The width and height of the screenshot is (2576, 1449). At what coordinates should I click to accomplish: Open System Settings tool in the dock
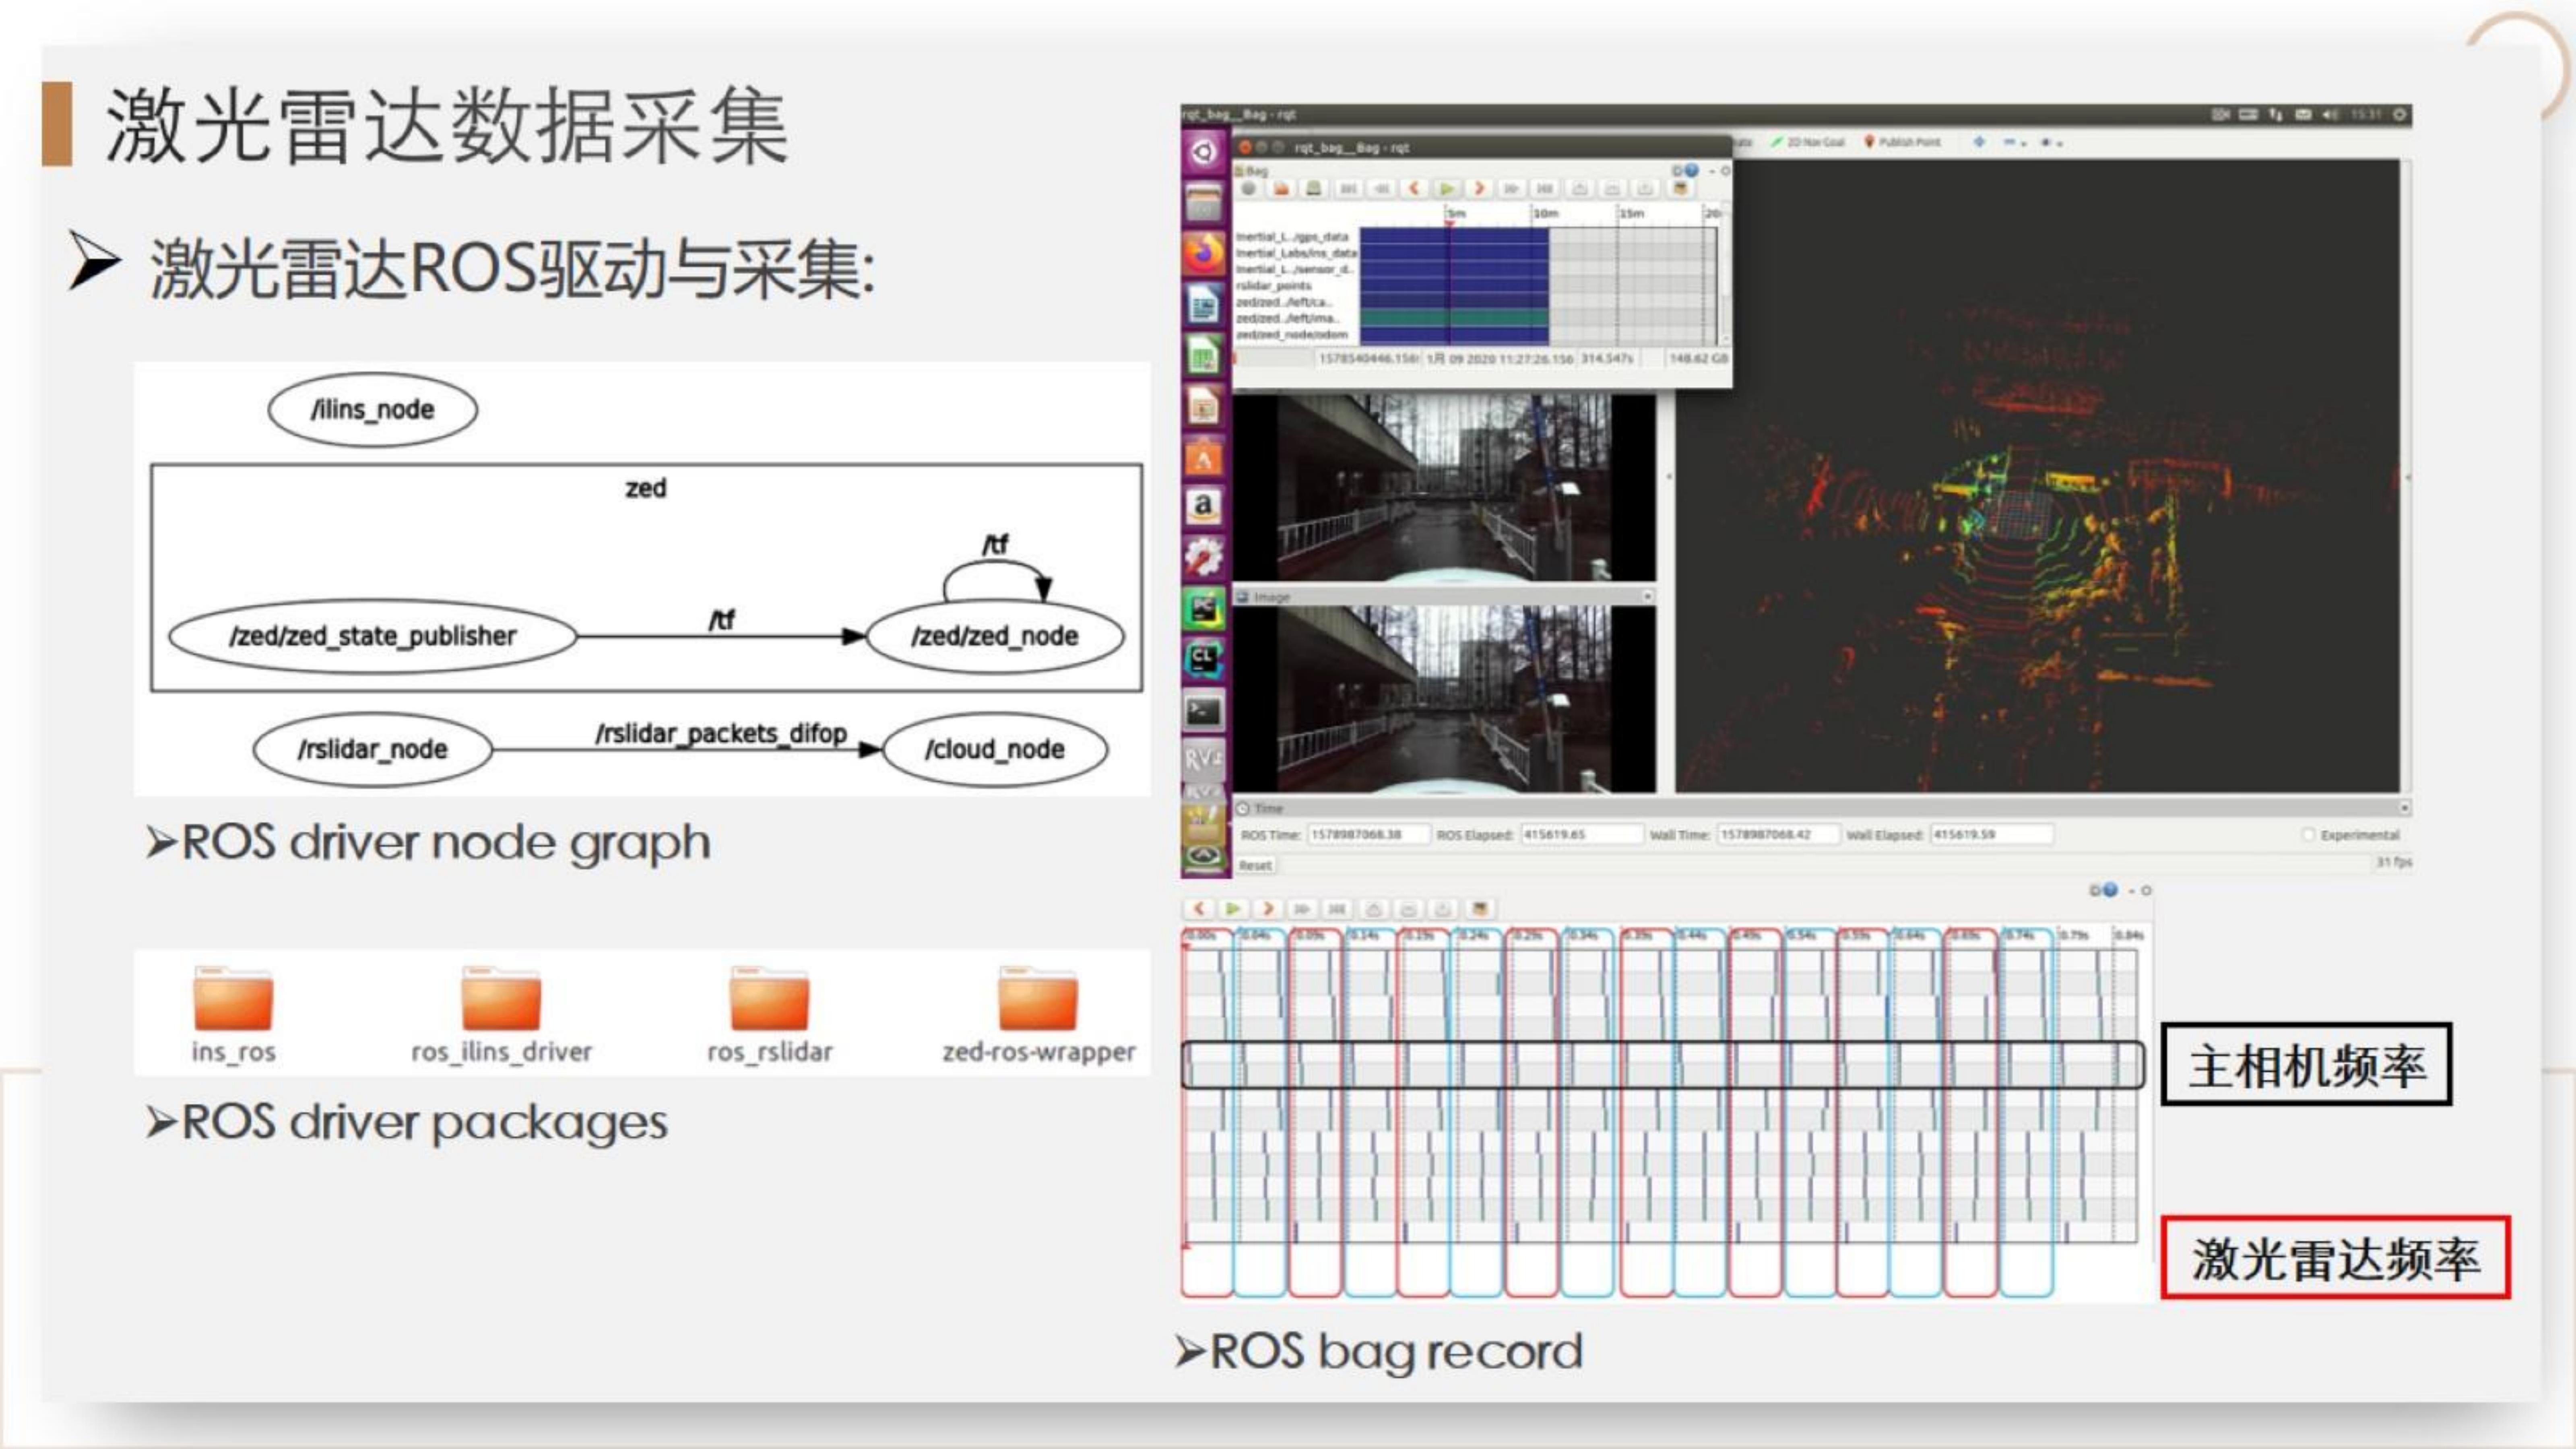click(x=1204, y=557)
